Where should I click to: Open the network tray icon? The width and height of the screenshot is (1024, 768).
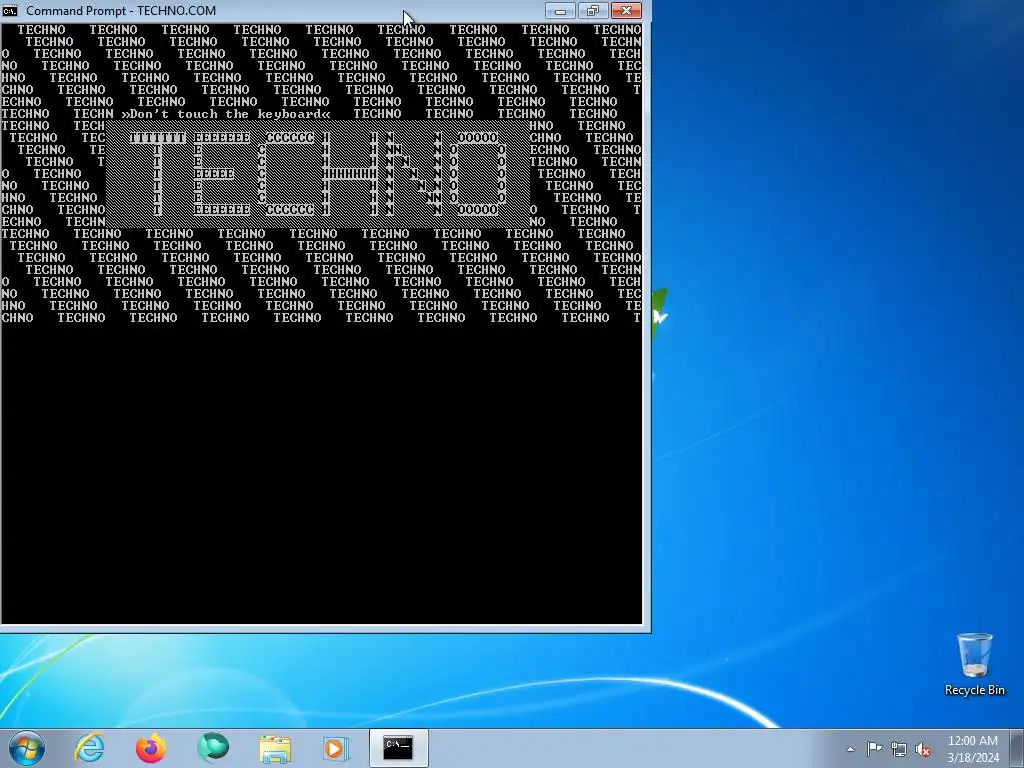coord(899,749)
